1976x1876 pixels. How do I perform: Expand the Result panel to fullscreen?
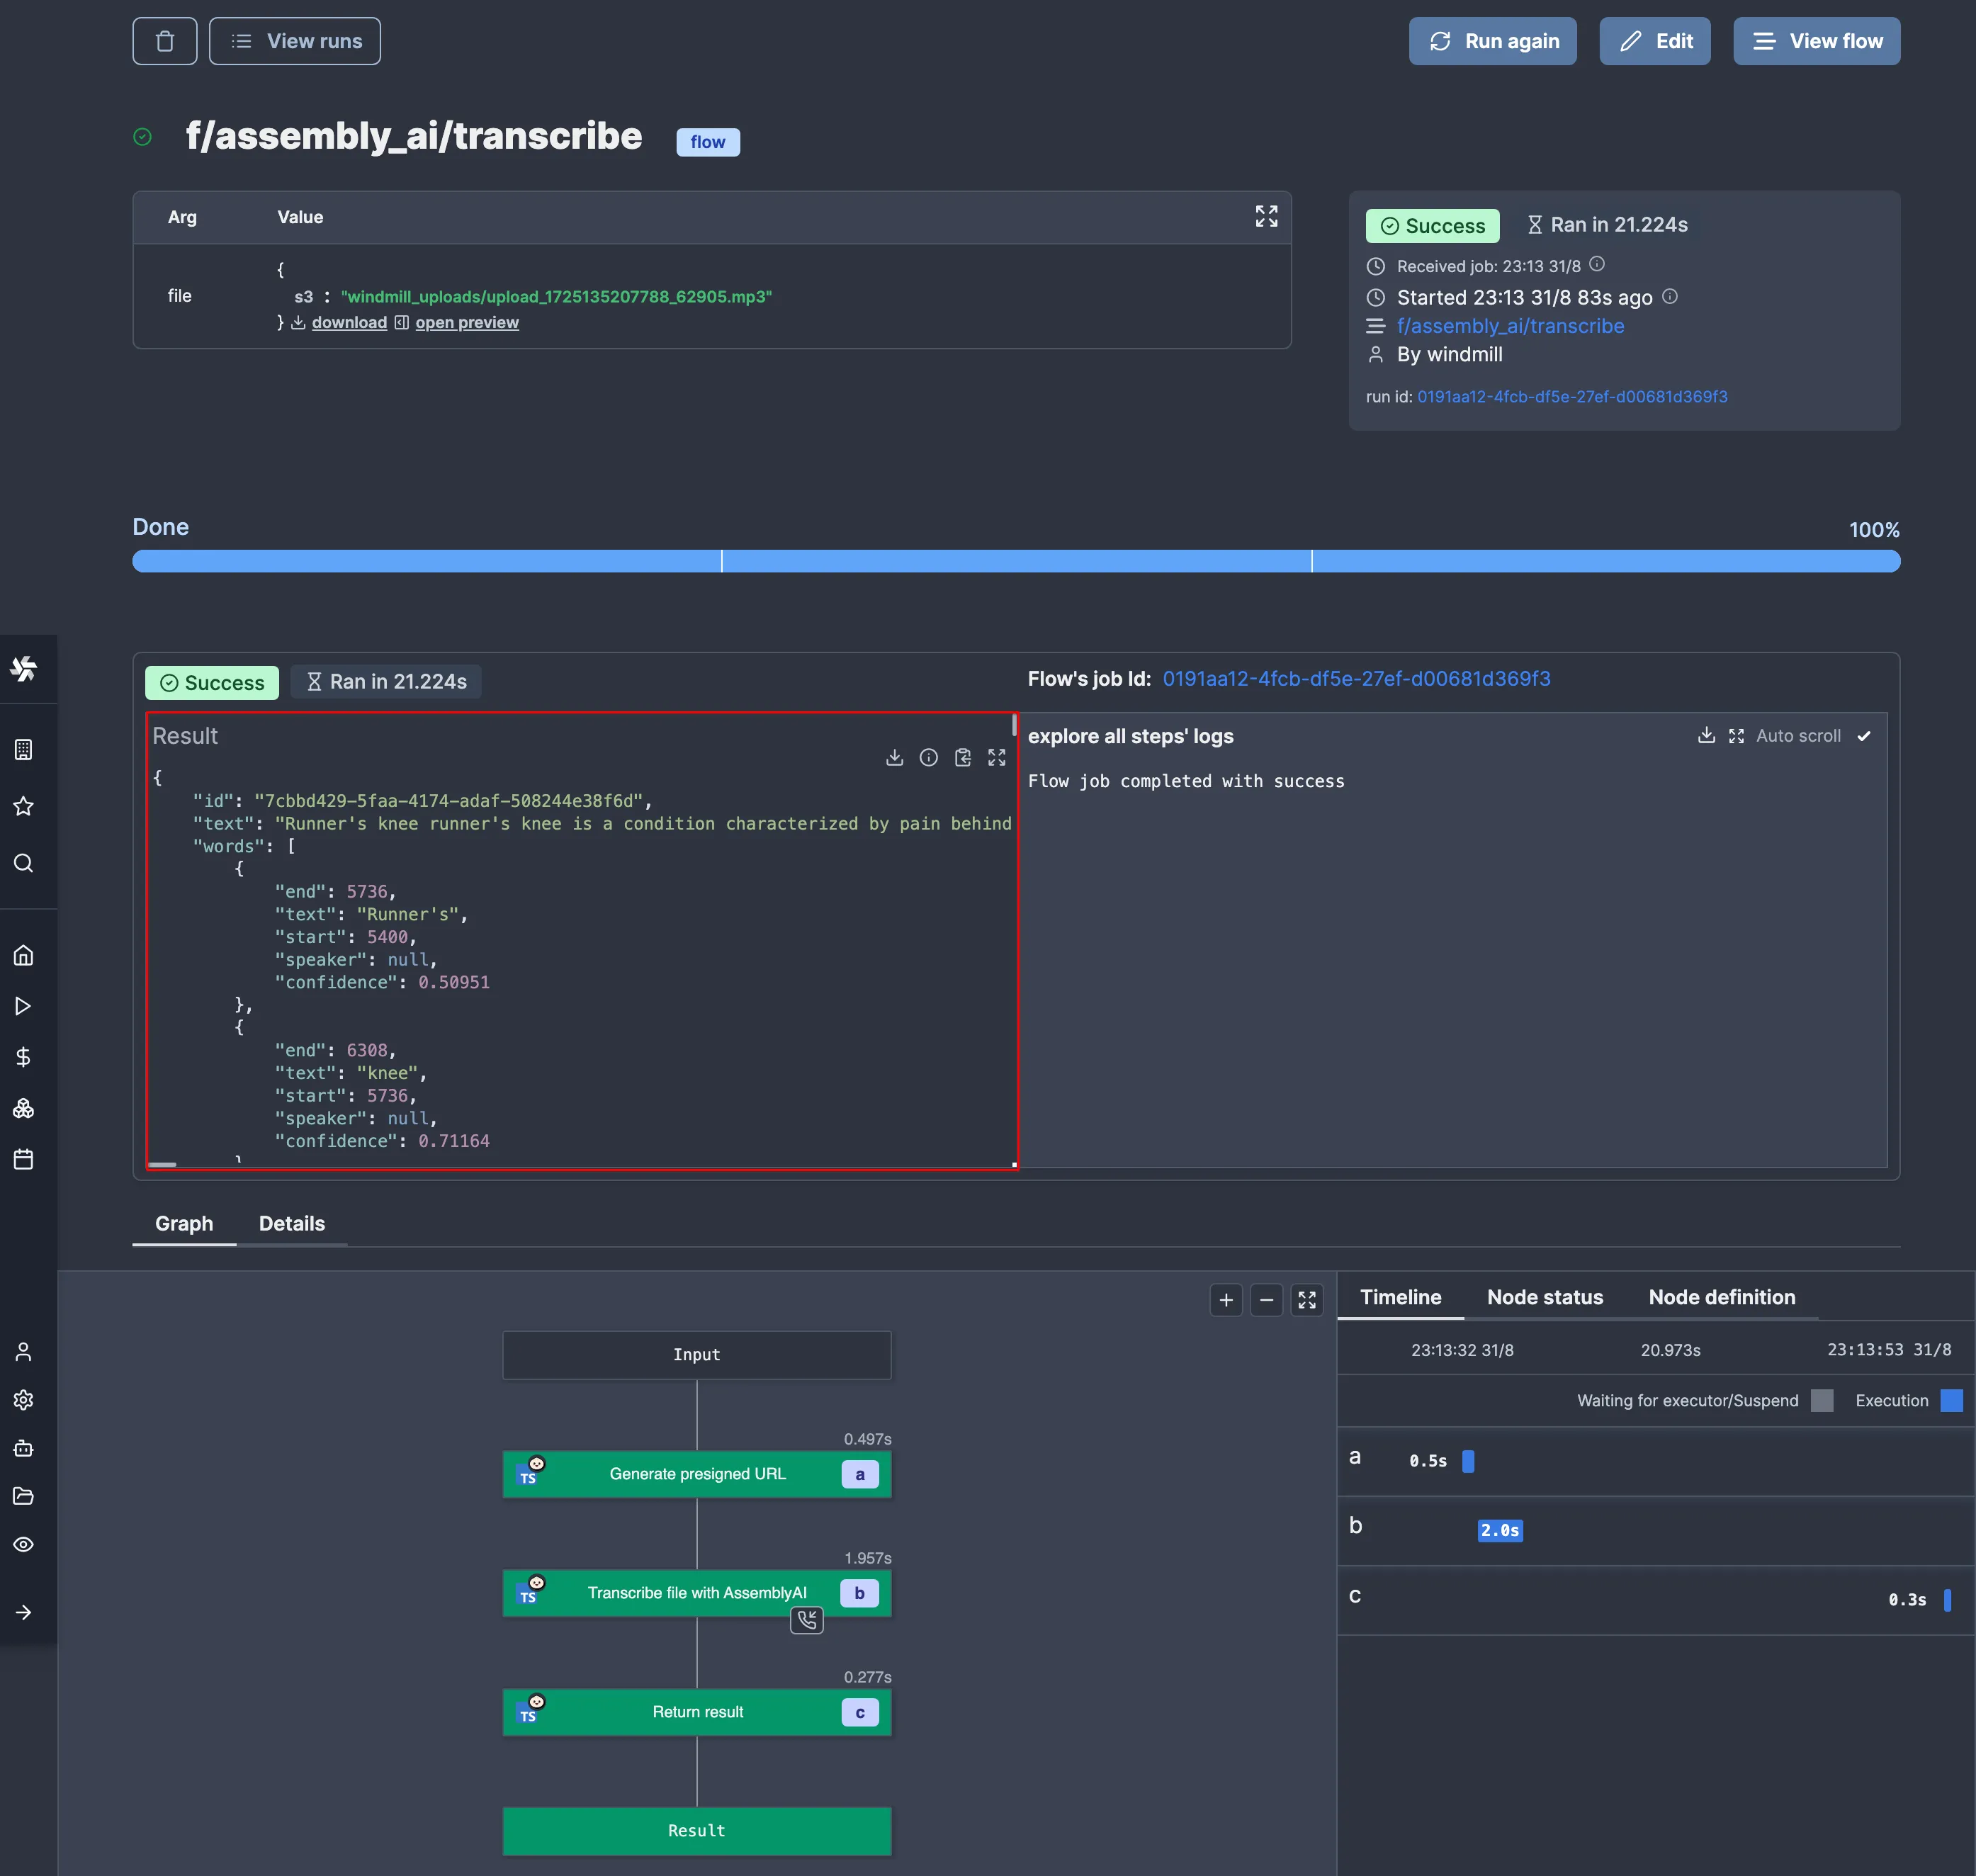(996, 758)
